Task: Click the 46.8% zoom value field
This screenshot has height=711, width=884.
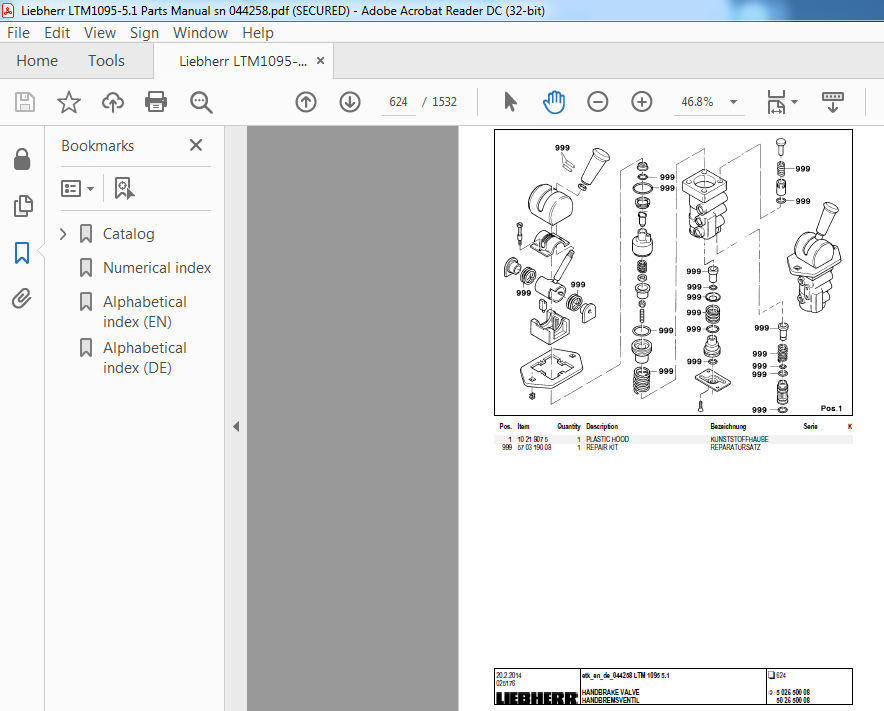Action: [697, 102]
